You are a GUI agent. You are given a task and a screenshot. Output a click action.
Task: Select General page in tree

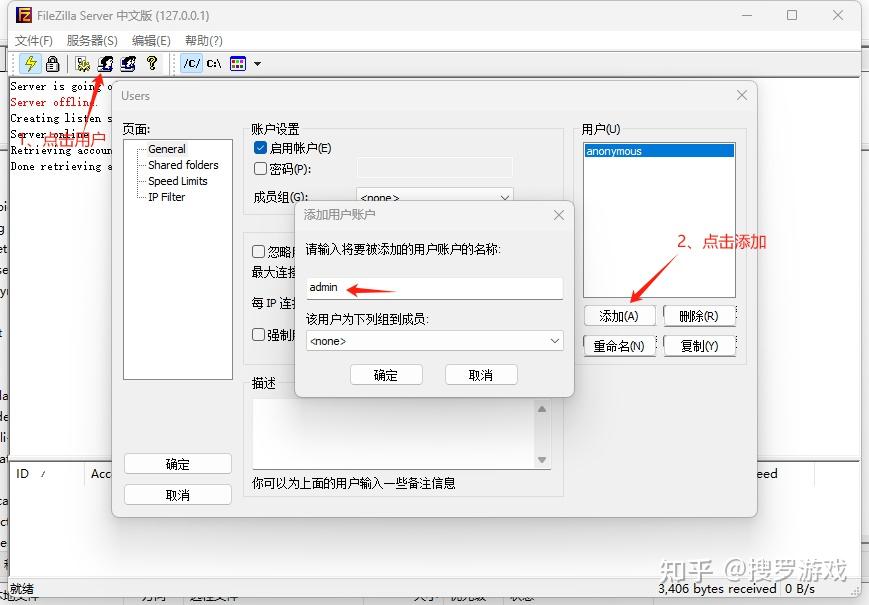(166, 149)
